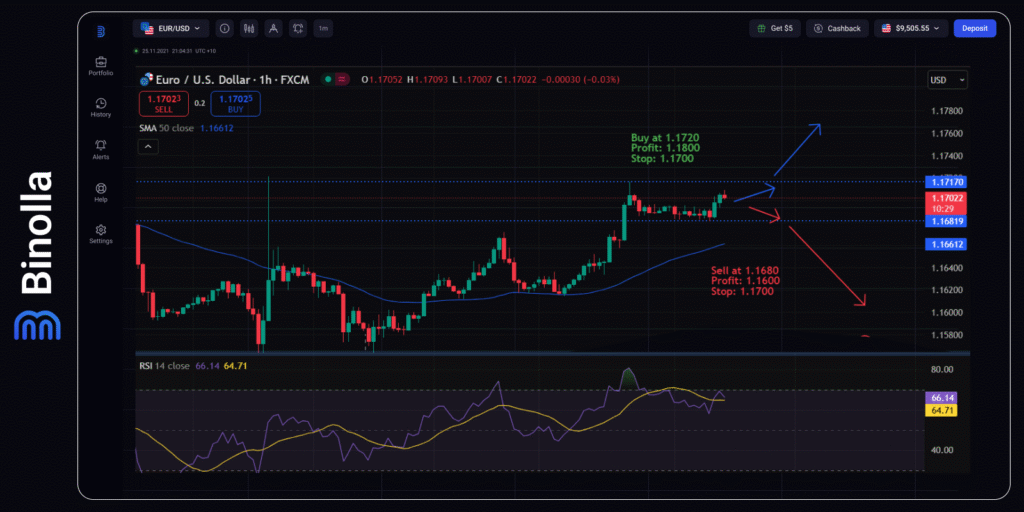Open the Help lifebuoy icon
This screenshot has height=512, width=1024.
[100, 188]
